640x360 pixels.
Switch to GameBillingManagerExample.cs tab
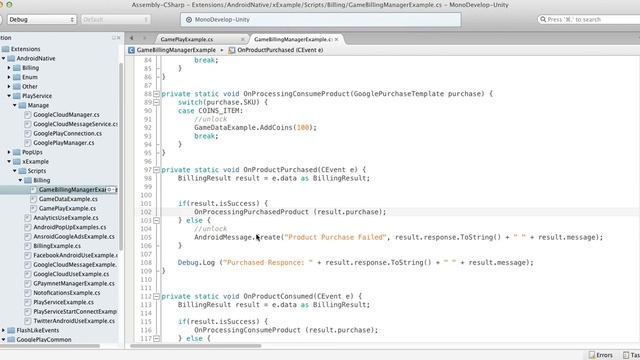pyautogui.click(x=293, y=39)
